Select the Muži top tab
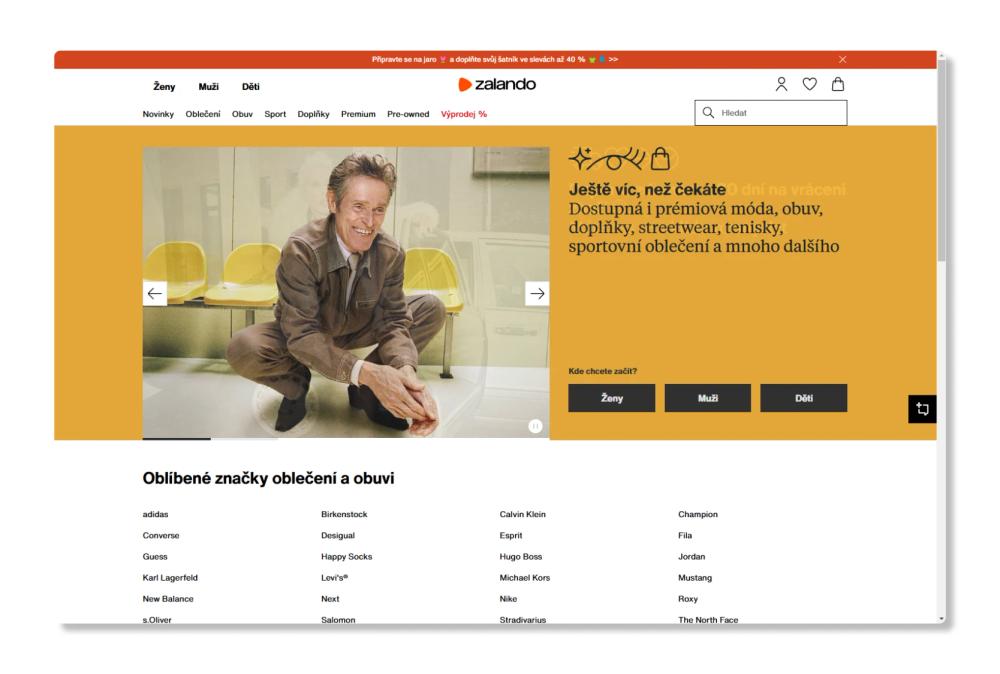Viewport: 1000px width, 674px height. (x=209, y=87)
